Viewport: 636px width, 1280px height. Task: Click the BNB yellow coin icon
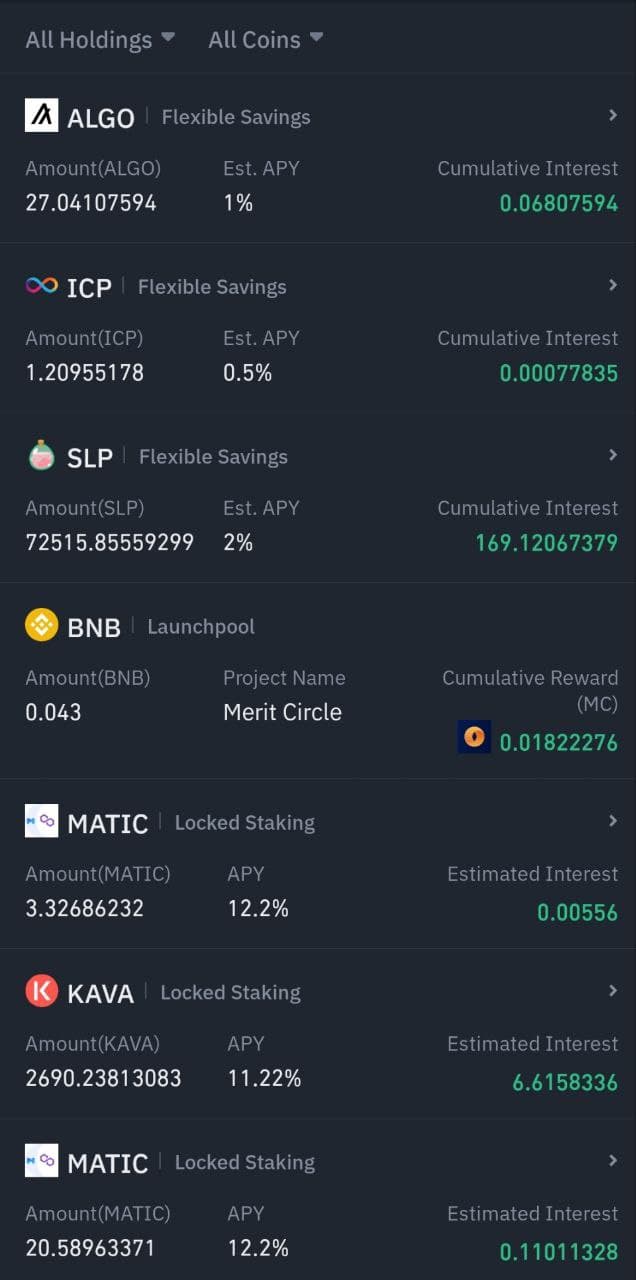tap(41, 626)
